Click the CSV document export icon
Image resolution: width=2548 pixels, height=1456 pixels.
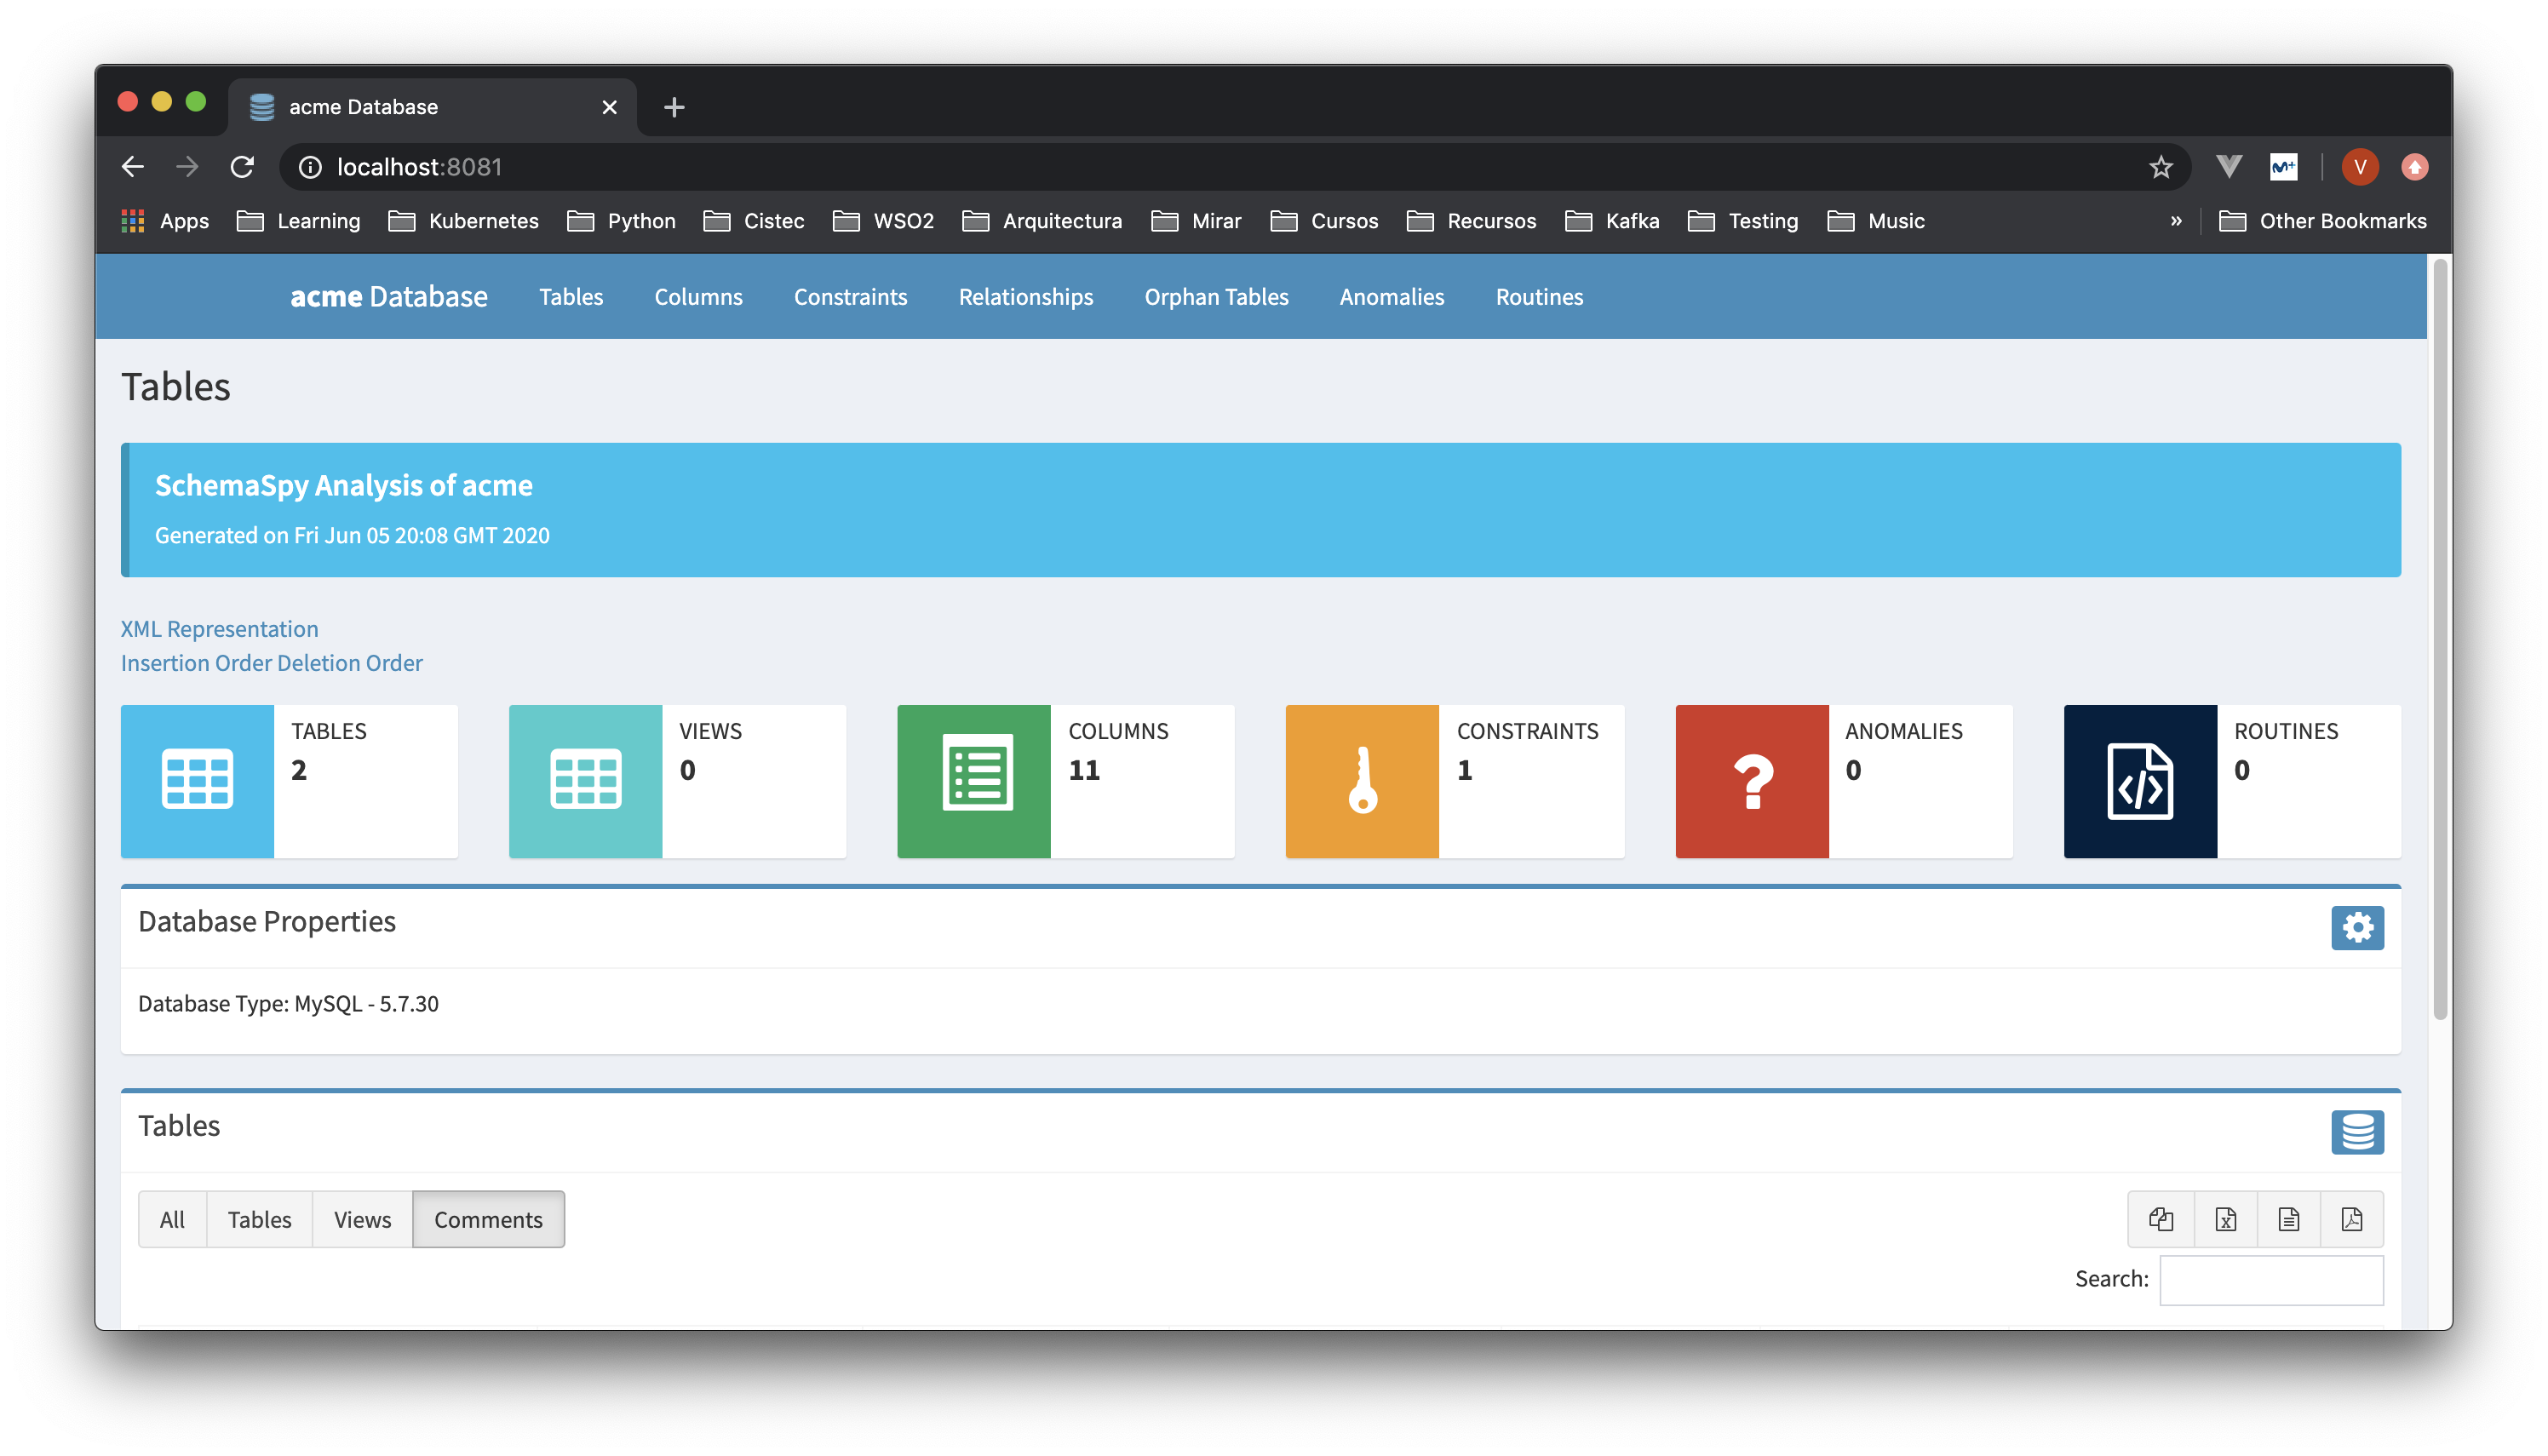[2288, 1218]
